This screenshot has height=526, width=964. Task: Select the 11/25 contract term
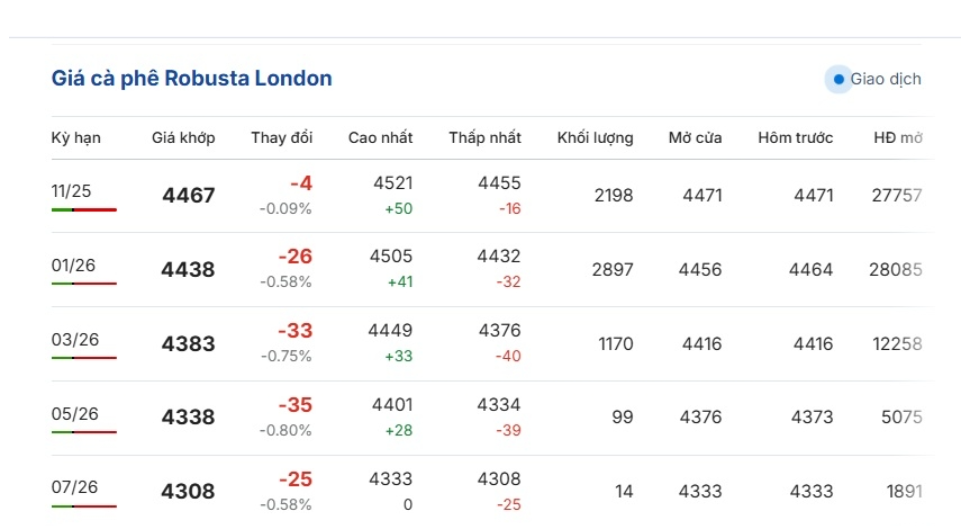click(71, 191)
